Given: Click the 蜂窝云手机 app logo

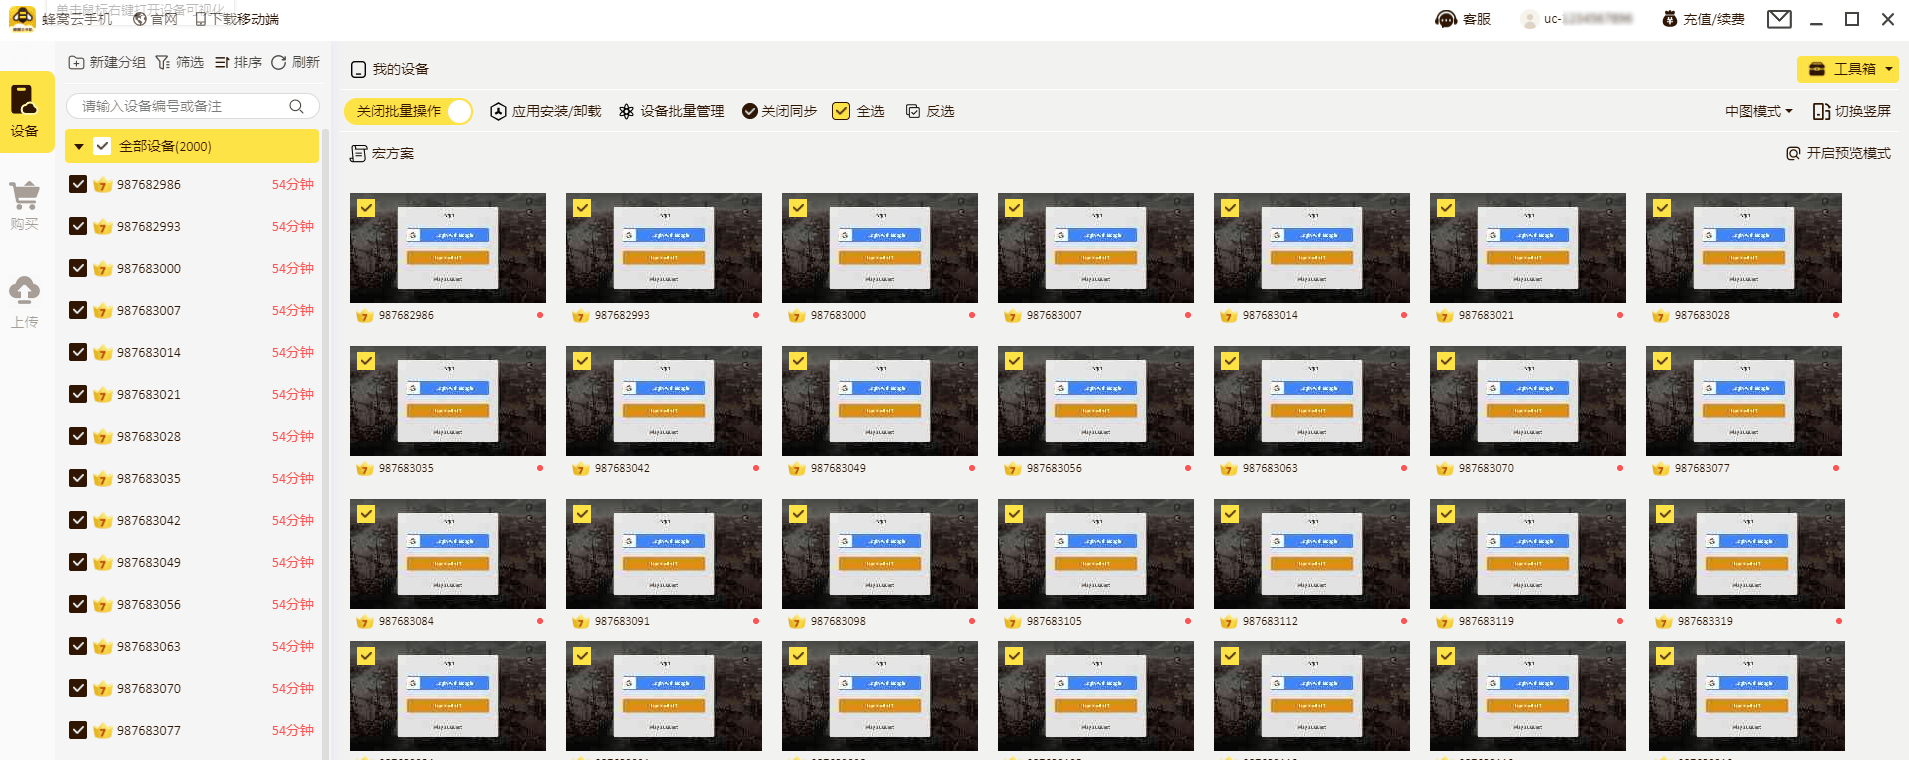Looking at the screenshot, I should click(x=22, y=19).
